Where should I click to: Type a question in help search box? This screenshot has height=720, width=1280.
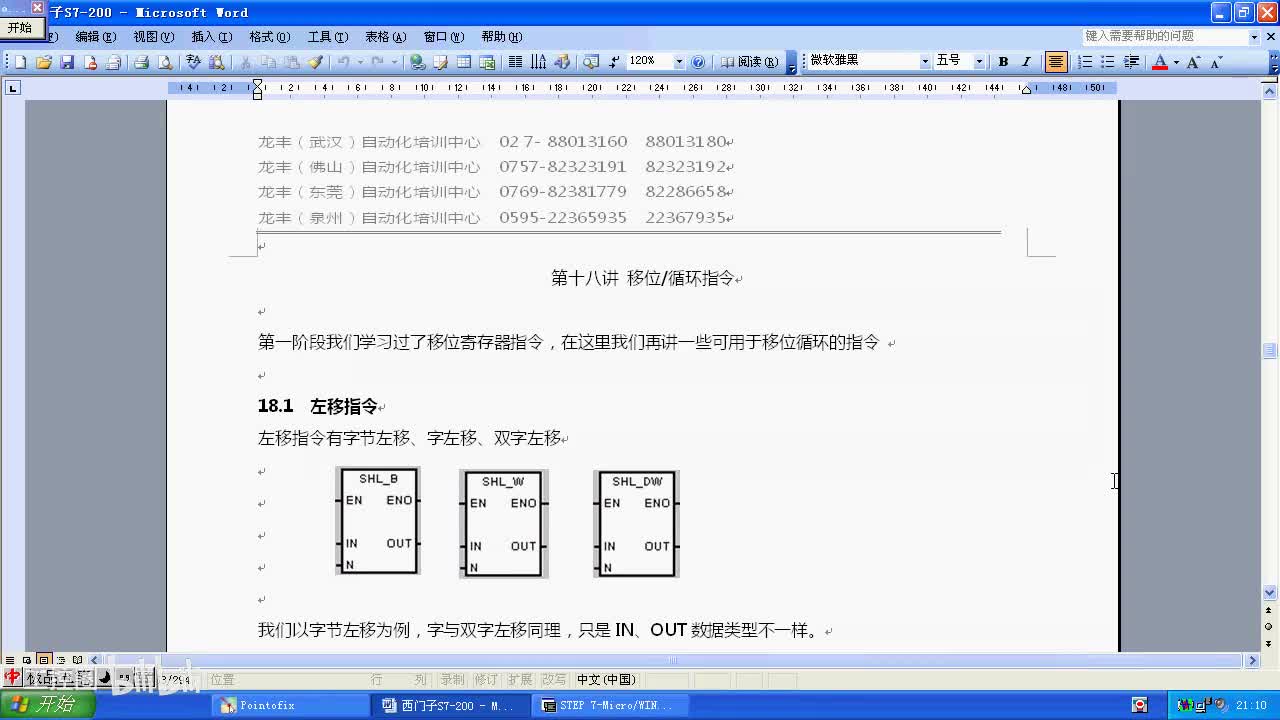click(x=1164, y=36)
